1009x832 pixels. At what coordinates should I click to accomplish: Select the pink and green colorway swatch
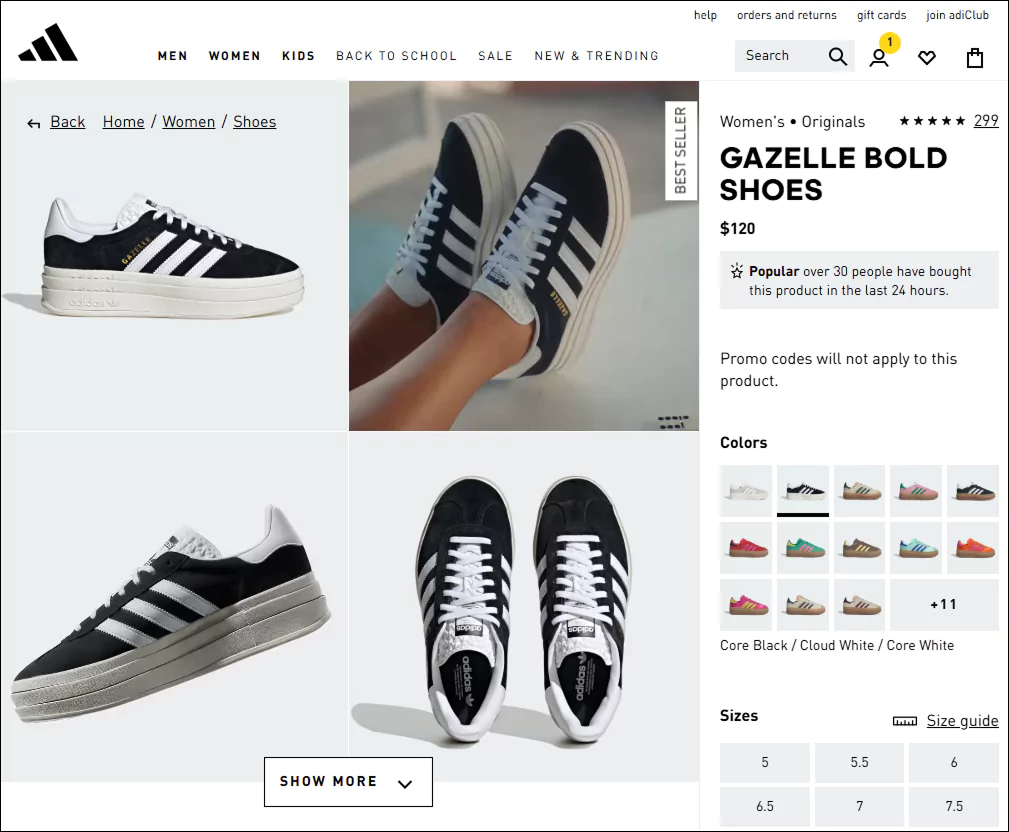[x=916, y=491]
